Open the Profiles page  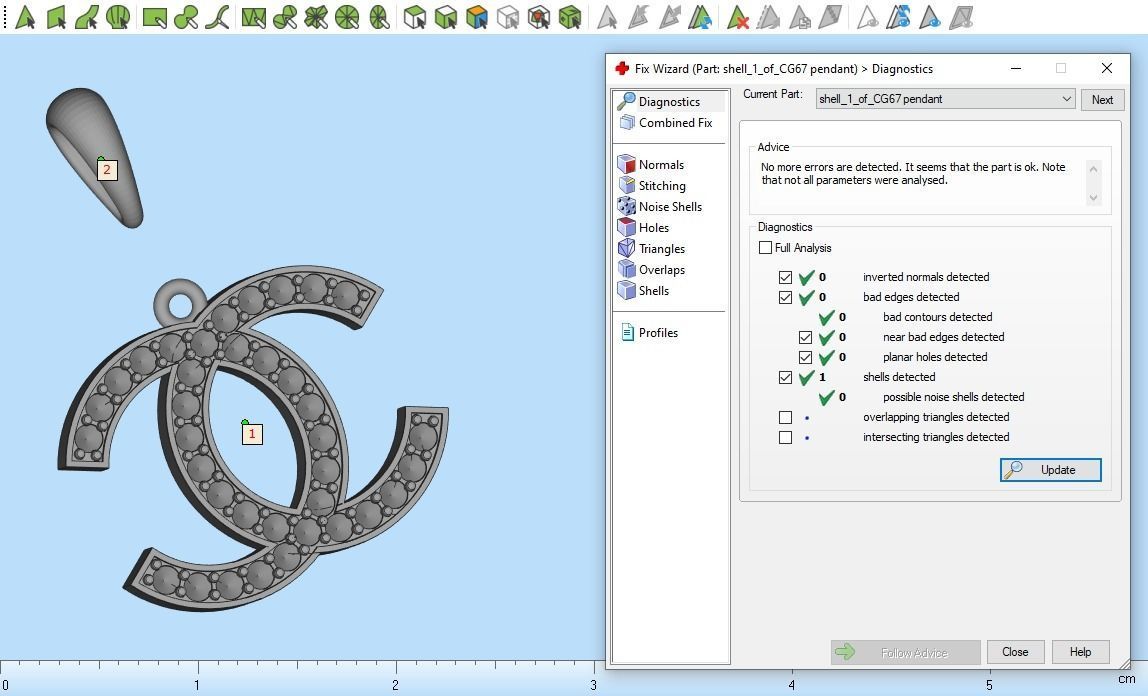(x=657, y=333)
